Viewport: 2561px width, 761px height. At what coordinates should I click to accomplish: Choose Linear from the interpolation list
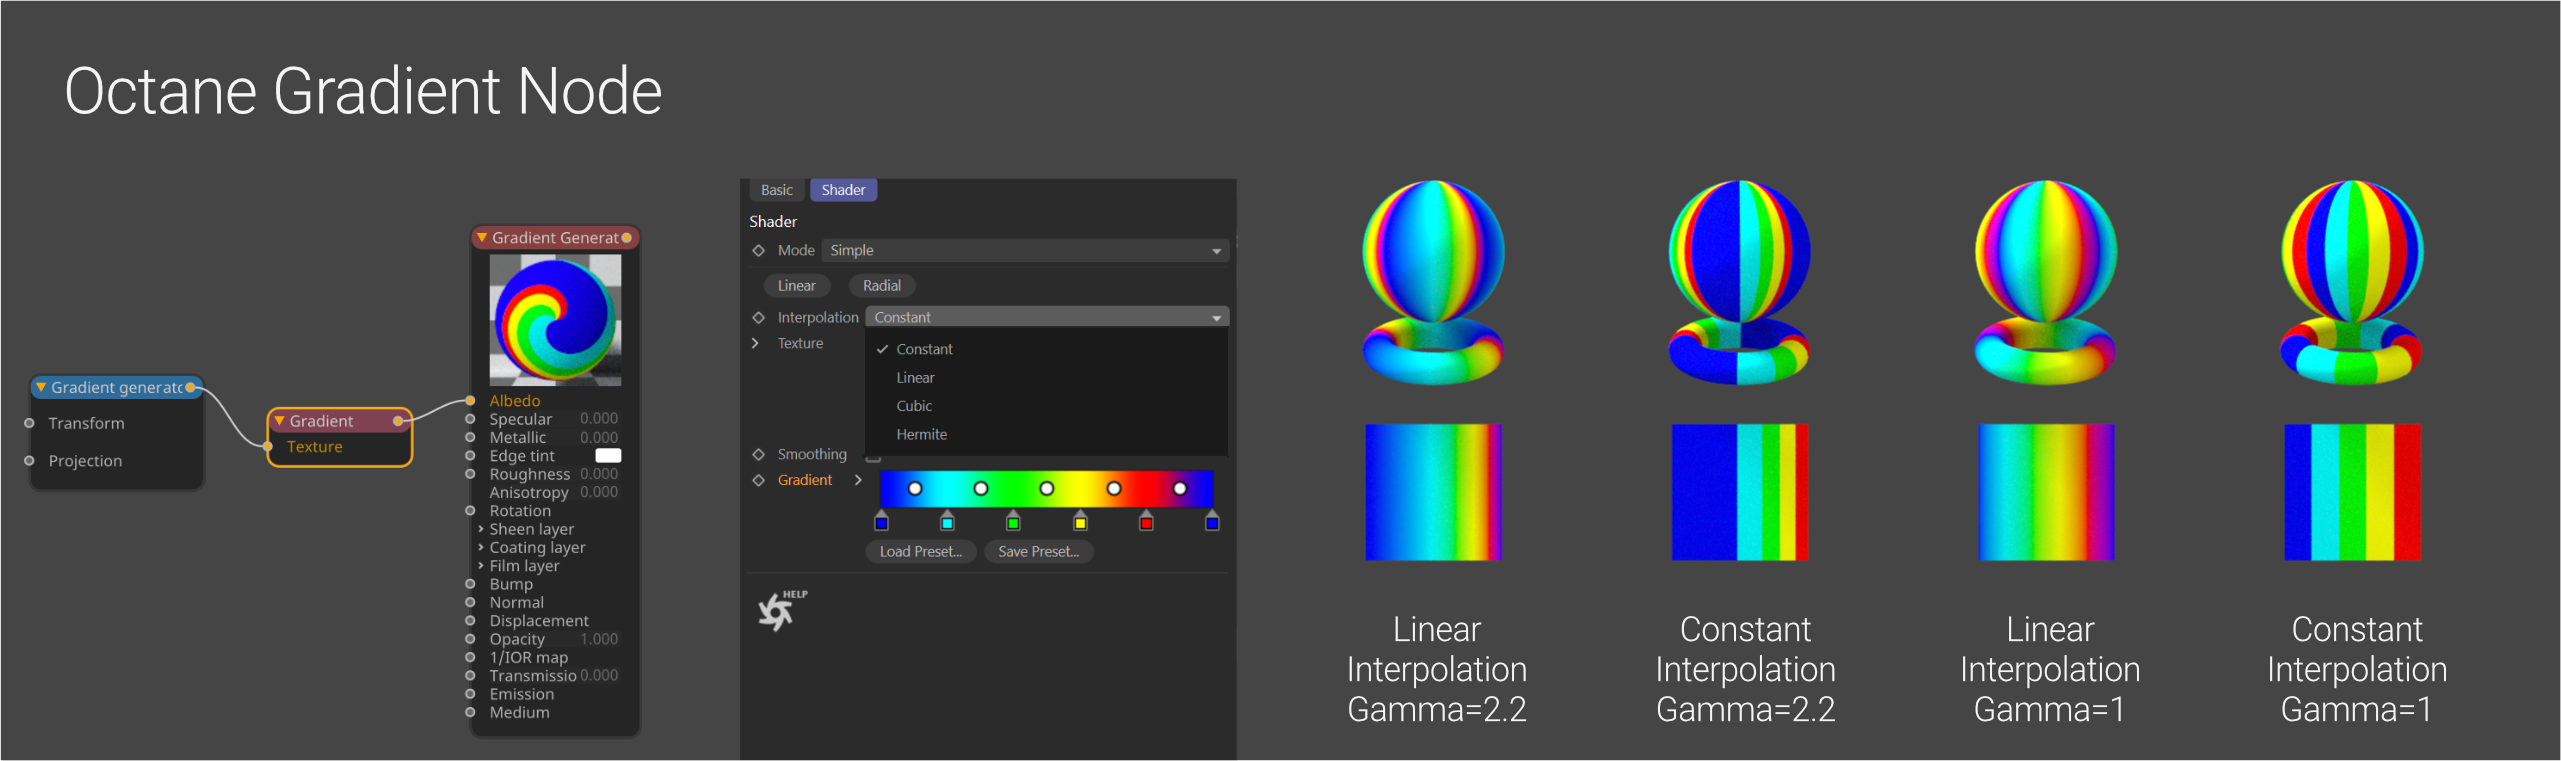[x=915, y=378]
